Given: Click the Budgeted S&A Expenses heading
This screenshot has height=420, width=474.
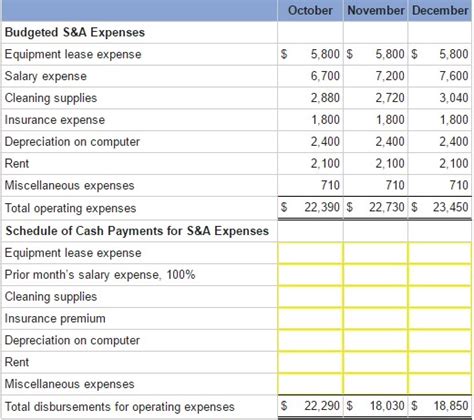Looking at the screenshot, I should pos(75,32).
